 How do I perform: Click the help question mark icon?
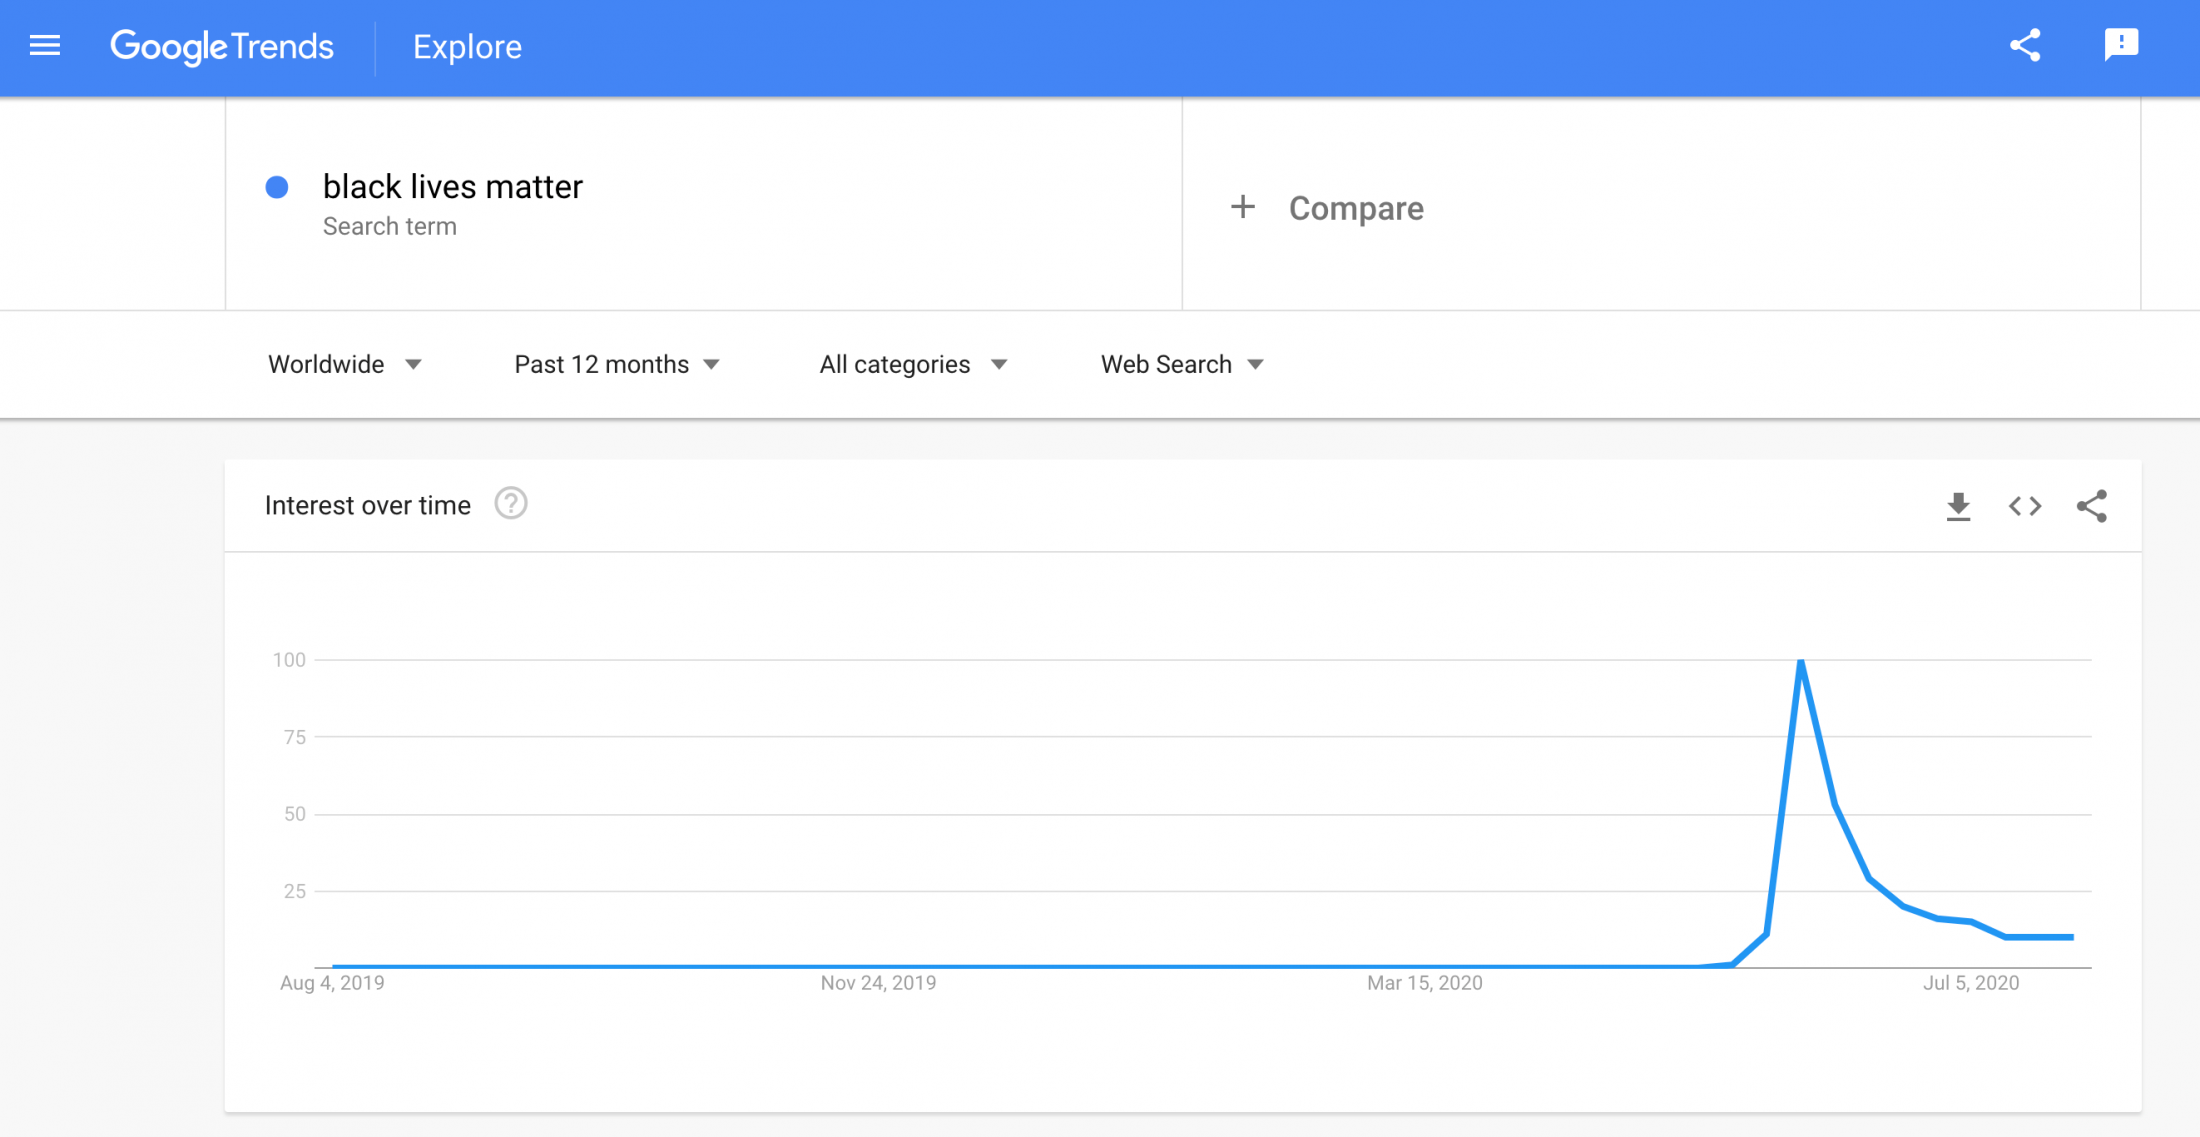(x=512, y=503)
